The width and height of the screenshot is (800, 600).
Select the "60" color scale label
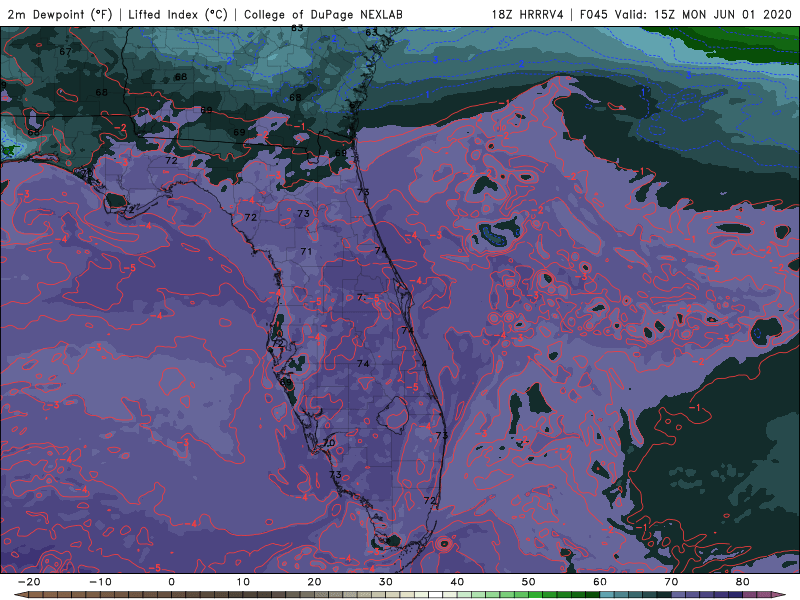tap(600, 582)
